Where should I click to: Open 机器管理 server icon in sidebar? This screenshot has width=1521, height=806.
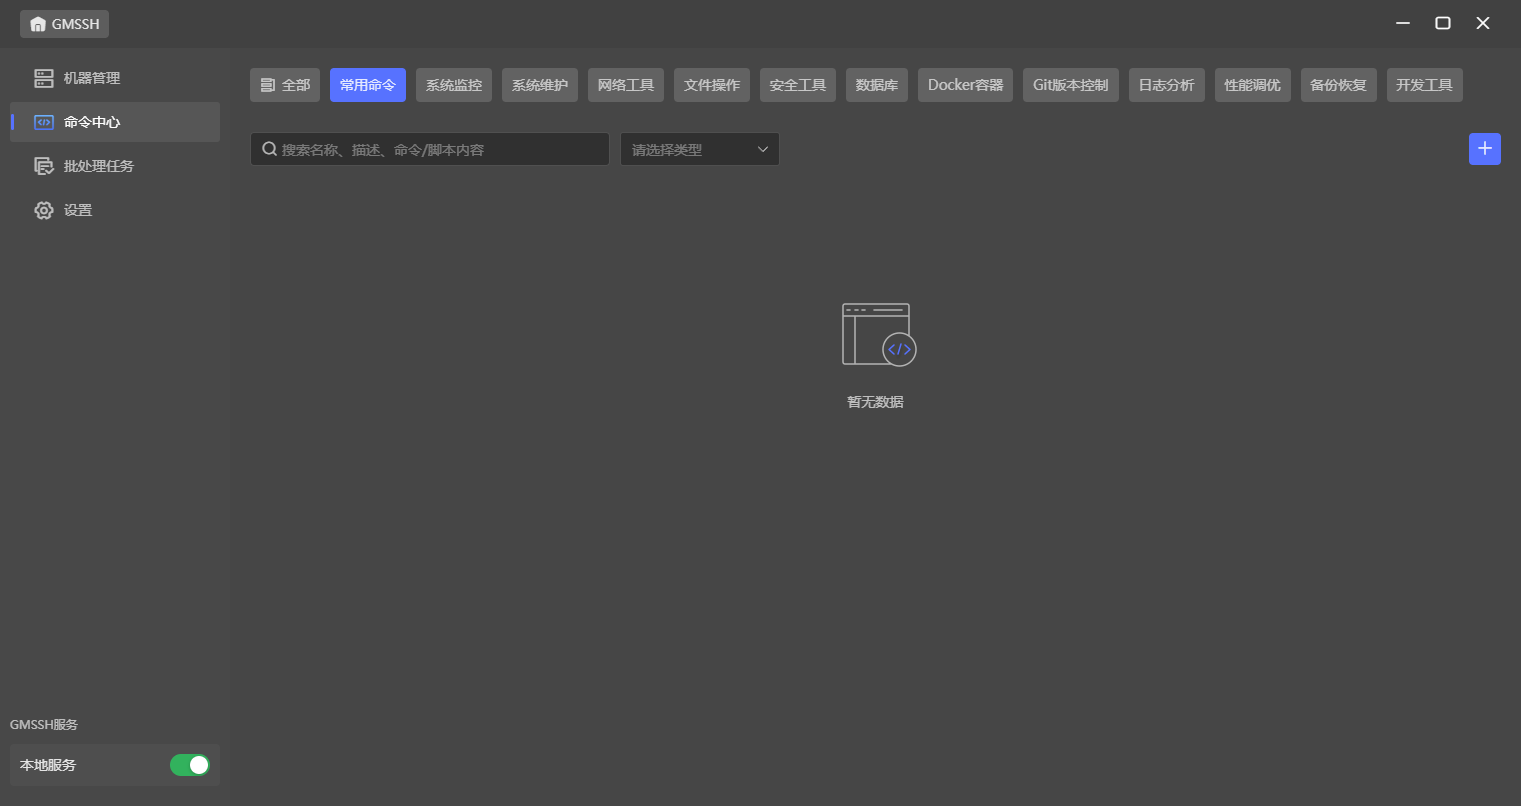coord(44,78)
